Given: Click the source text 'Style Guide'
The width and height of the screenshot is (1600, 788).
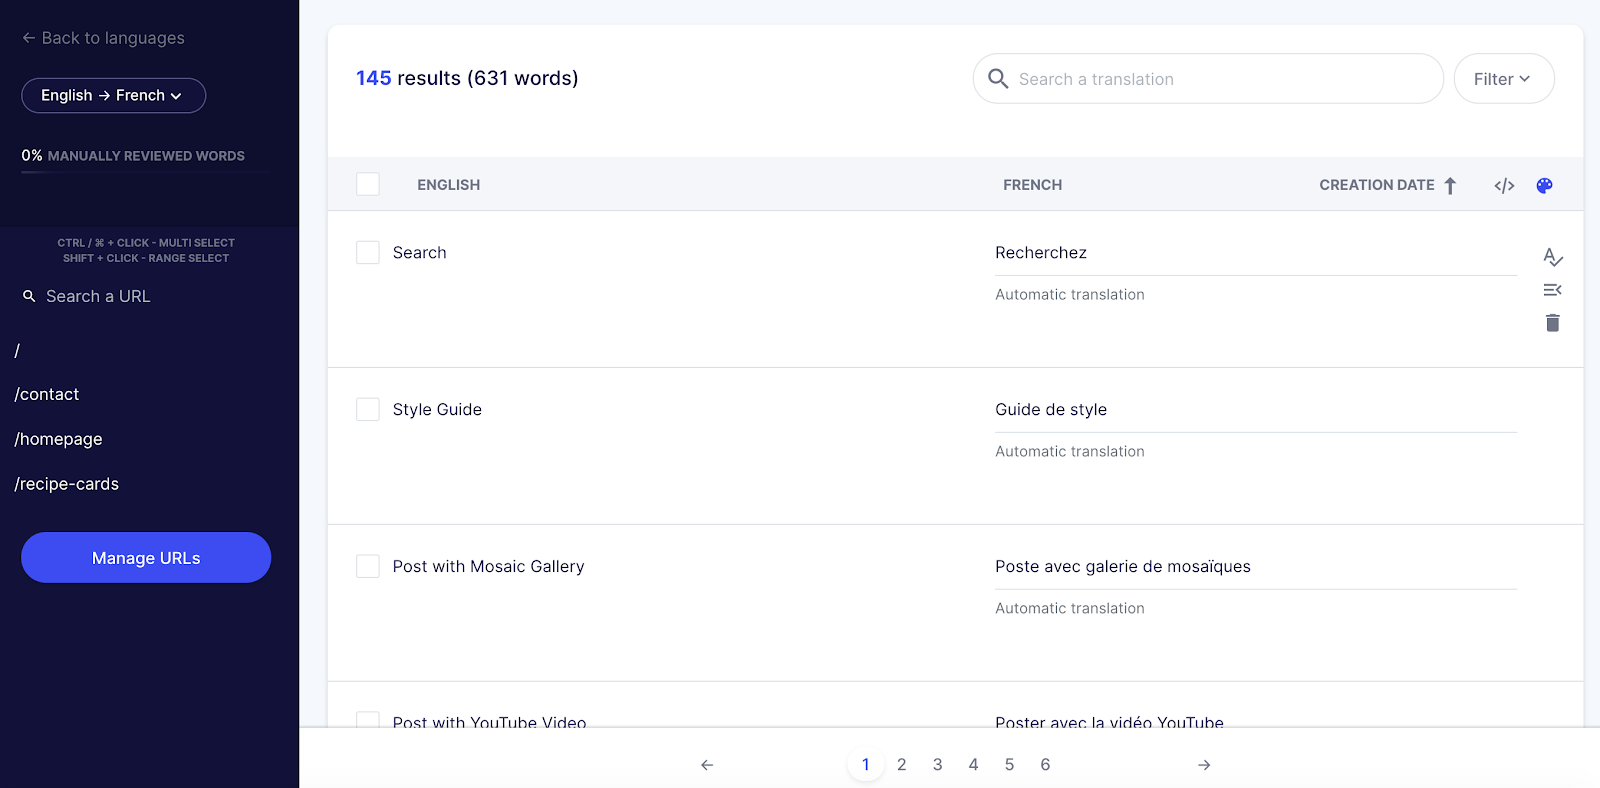Looking at the screenshot, I should pos(437,410).
